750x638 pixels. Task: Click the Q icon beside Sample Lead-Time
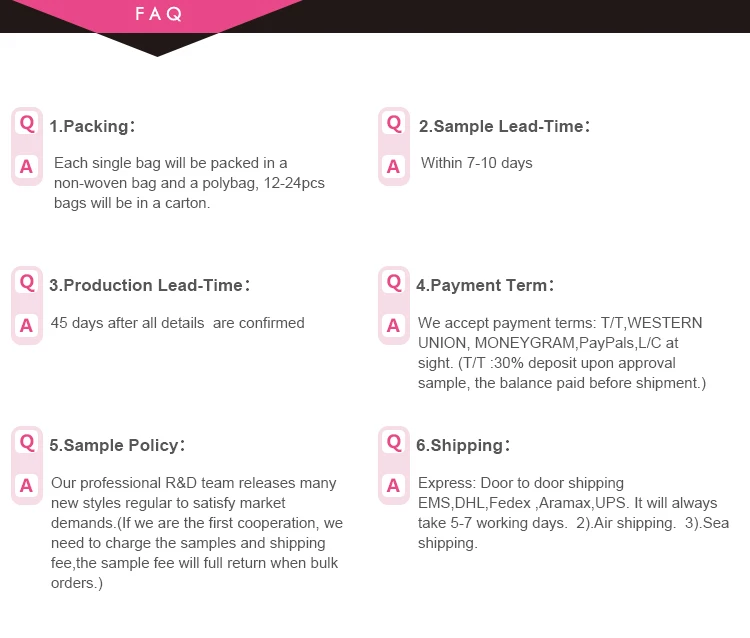(x=394, y=124)
